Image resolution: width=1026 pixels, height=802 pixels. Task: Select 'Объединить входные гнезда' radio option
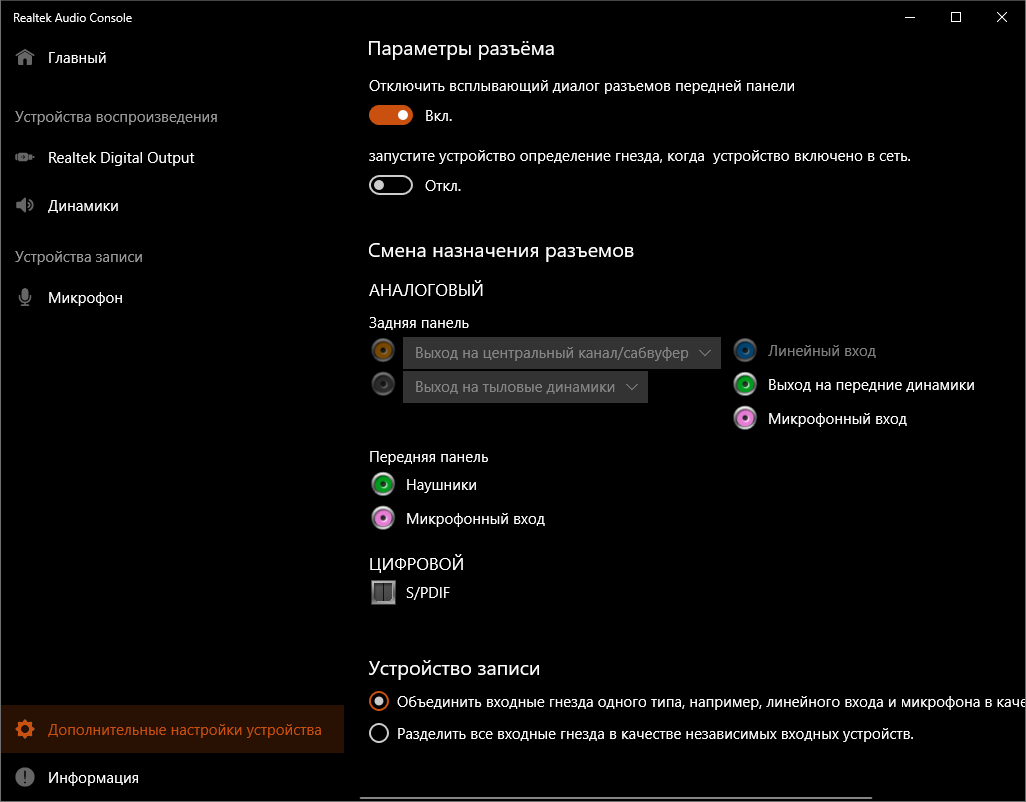point(379,700)
